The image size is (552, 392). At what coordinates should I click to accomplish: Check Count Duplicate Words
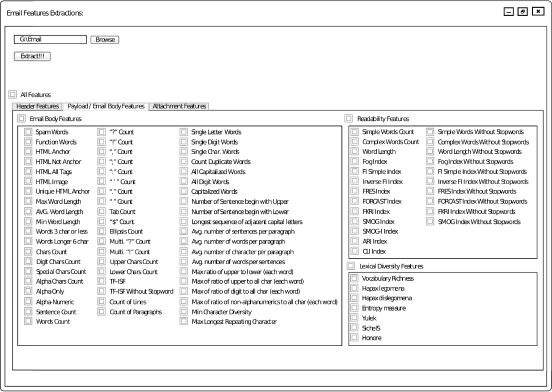(183, 162)
